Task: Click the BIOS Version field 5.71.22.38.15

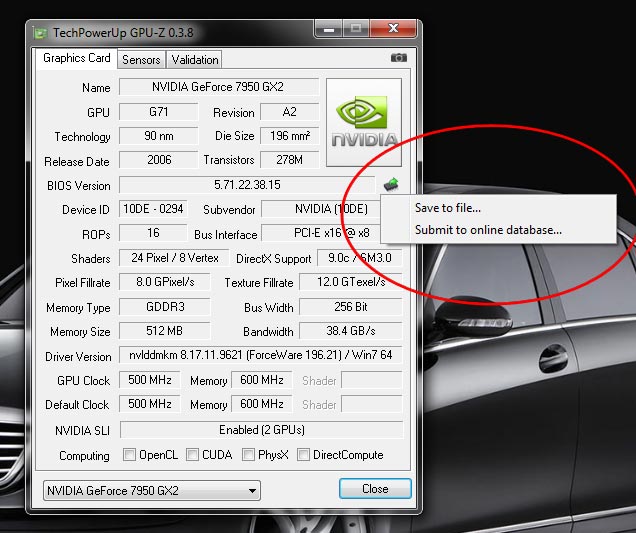Action: (247, 185)
